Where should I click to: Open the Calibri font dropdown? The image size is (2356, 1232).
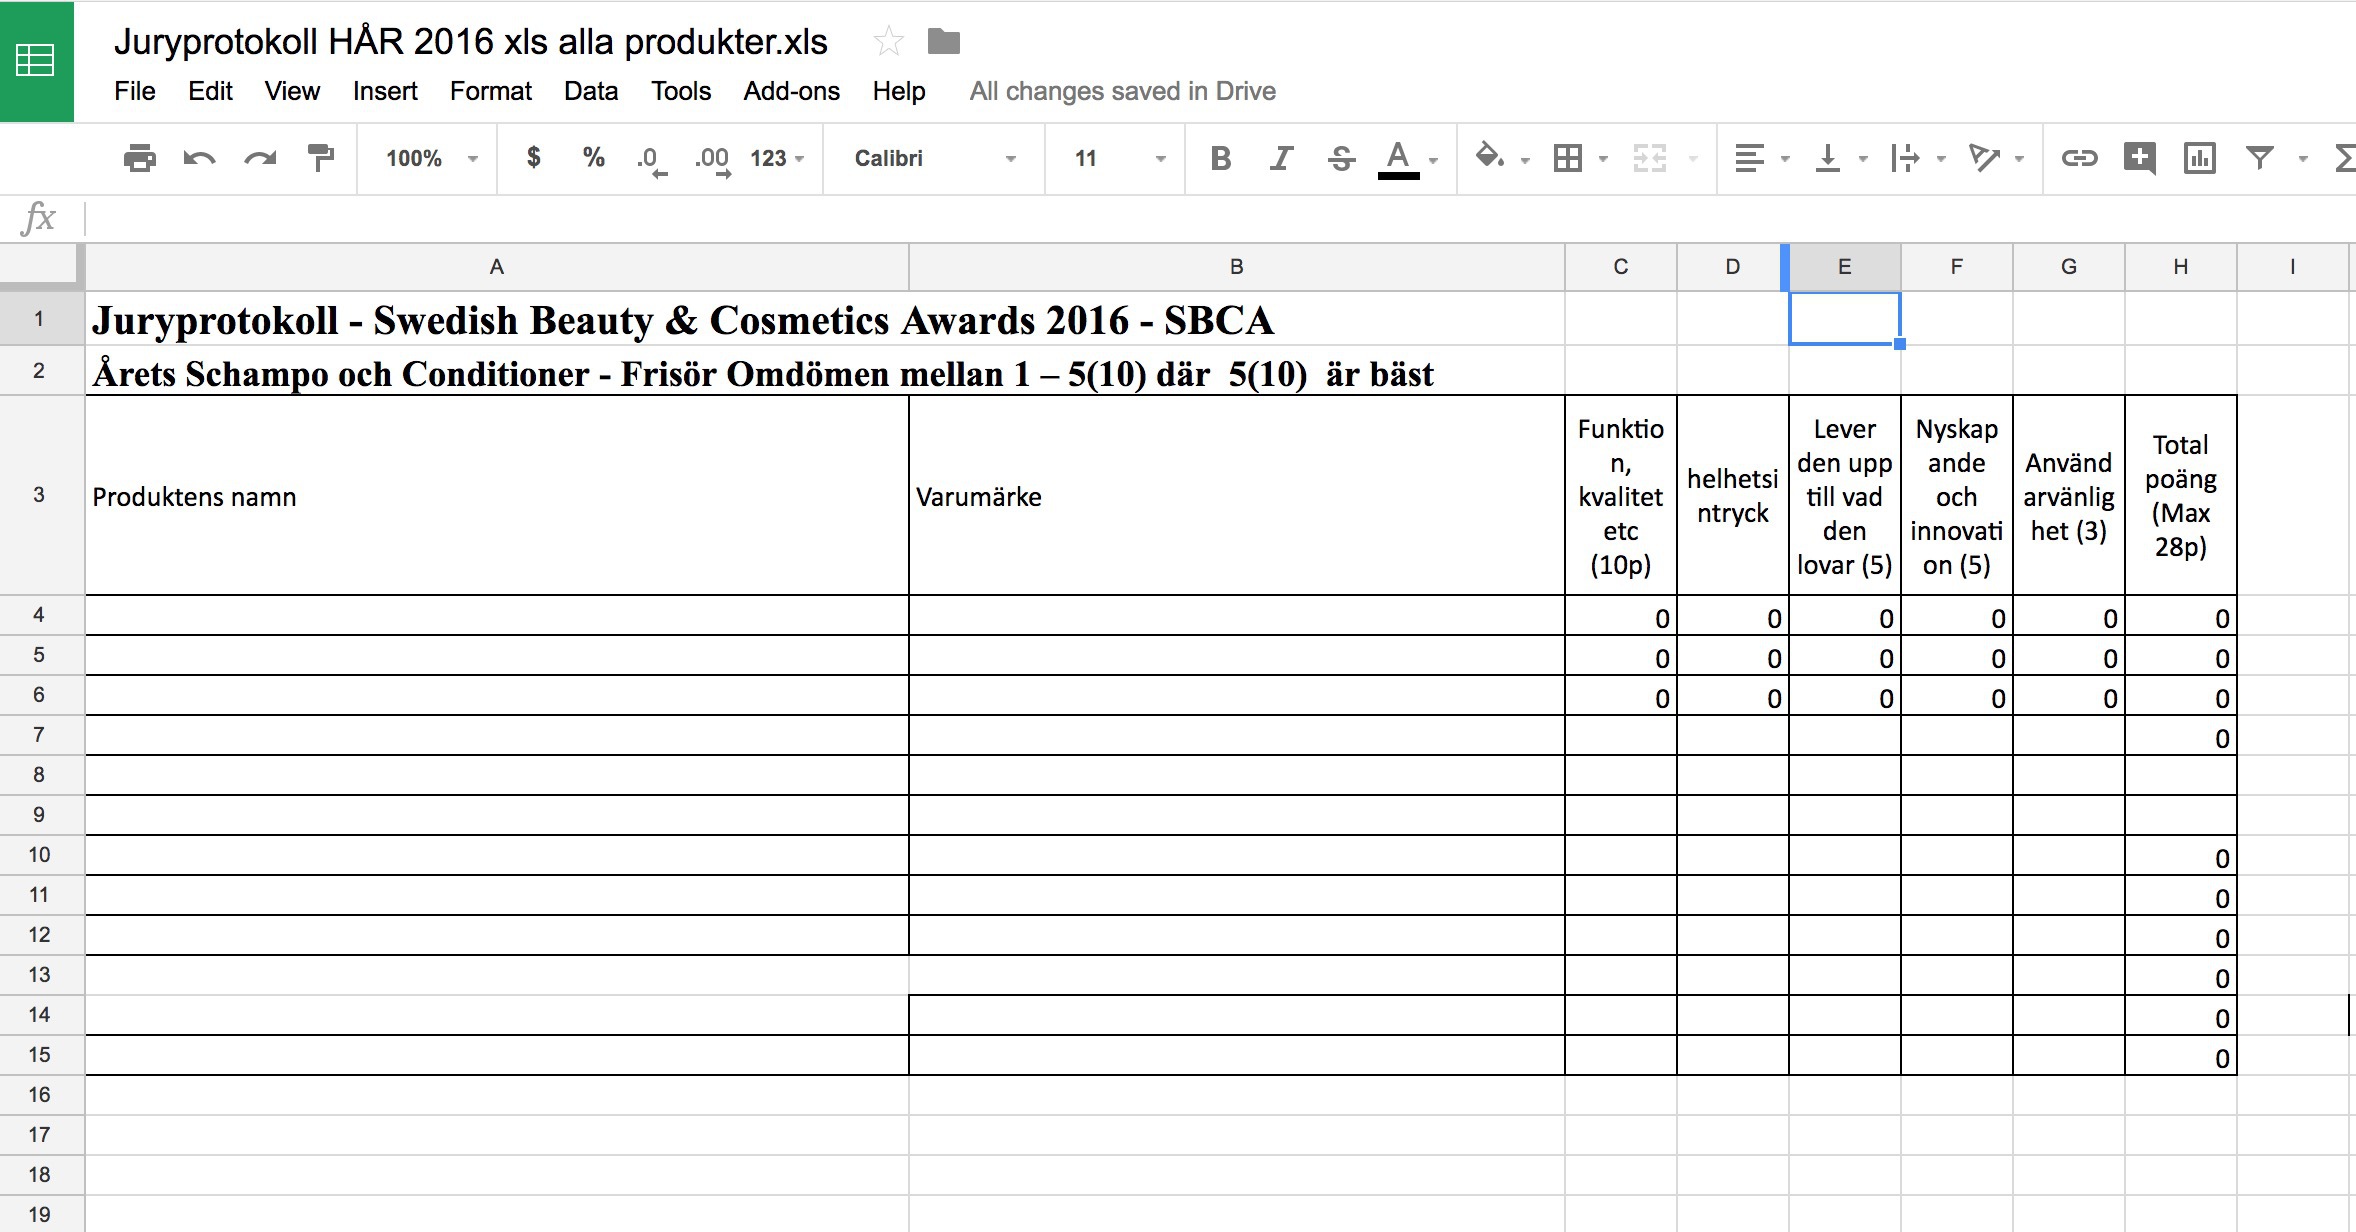click(x=934, y=158)
